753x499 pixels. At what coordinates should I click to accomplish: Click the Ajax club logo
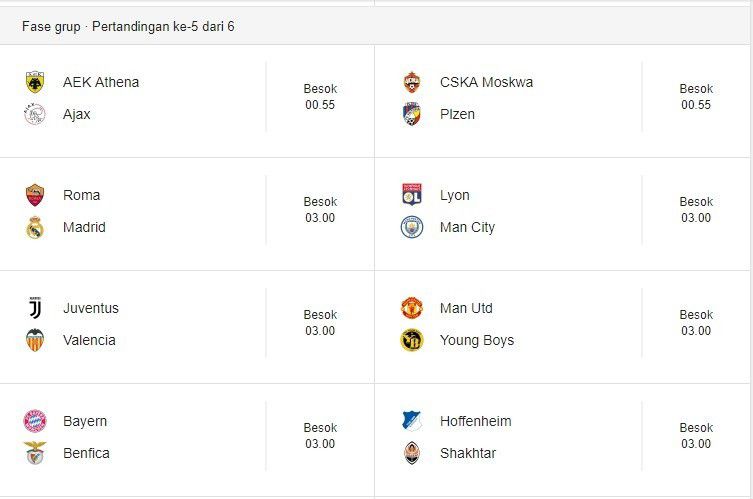click(x=35, y=114)
